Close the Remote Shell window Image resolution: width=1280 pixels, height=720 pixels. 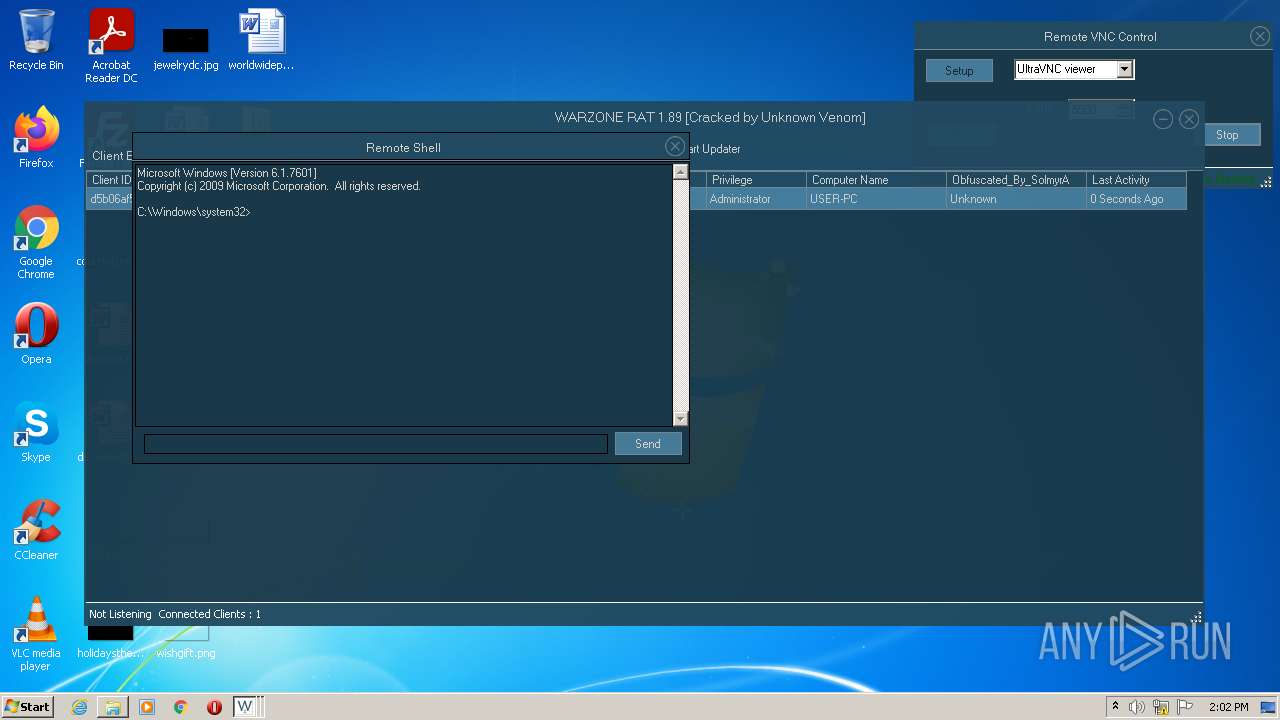[x=675, y=147]
